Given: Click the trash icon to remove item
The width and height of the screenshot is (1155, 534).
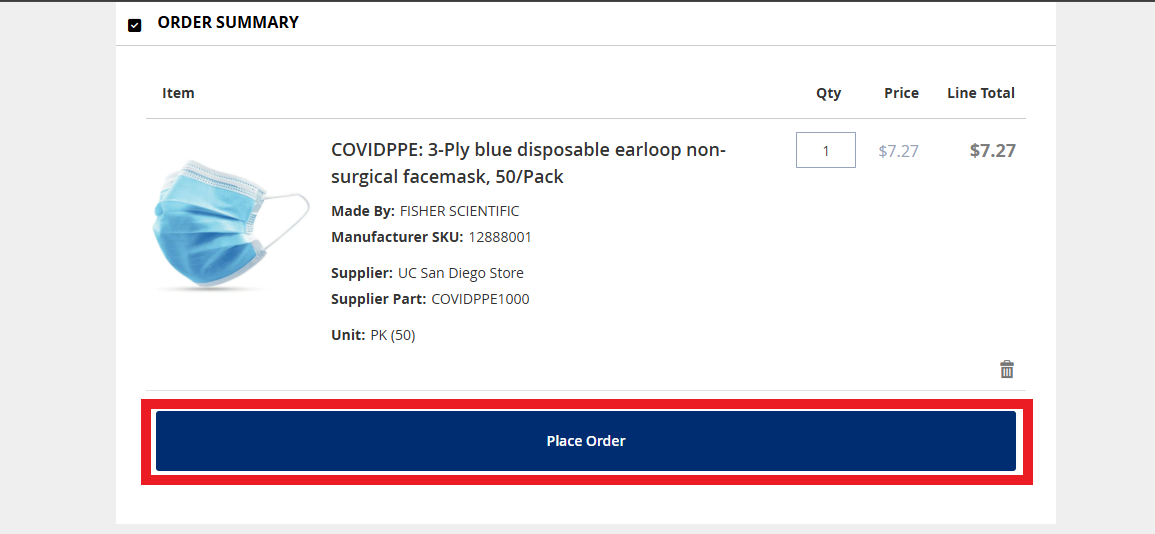Looking at the screenshot, I should (1007, 369).
